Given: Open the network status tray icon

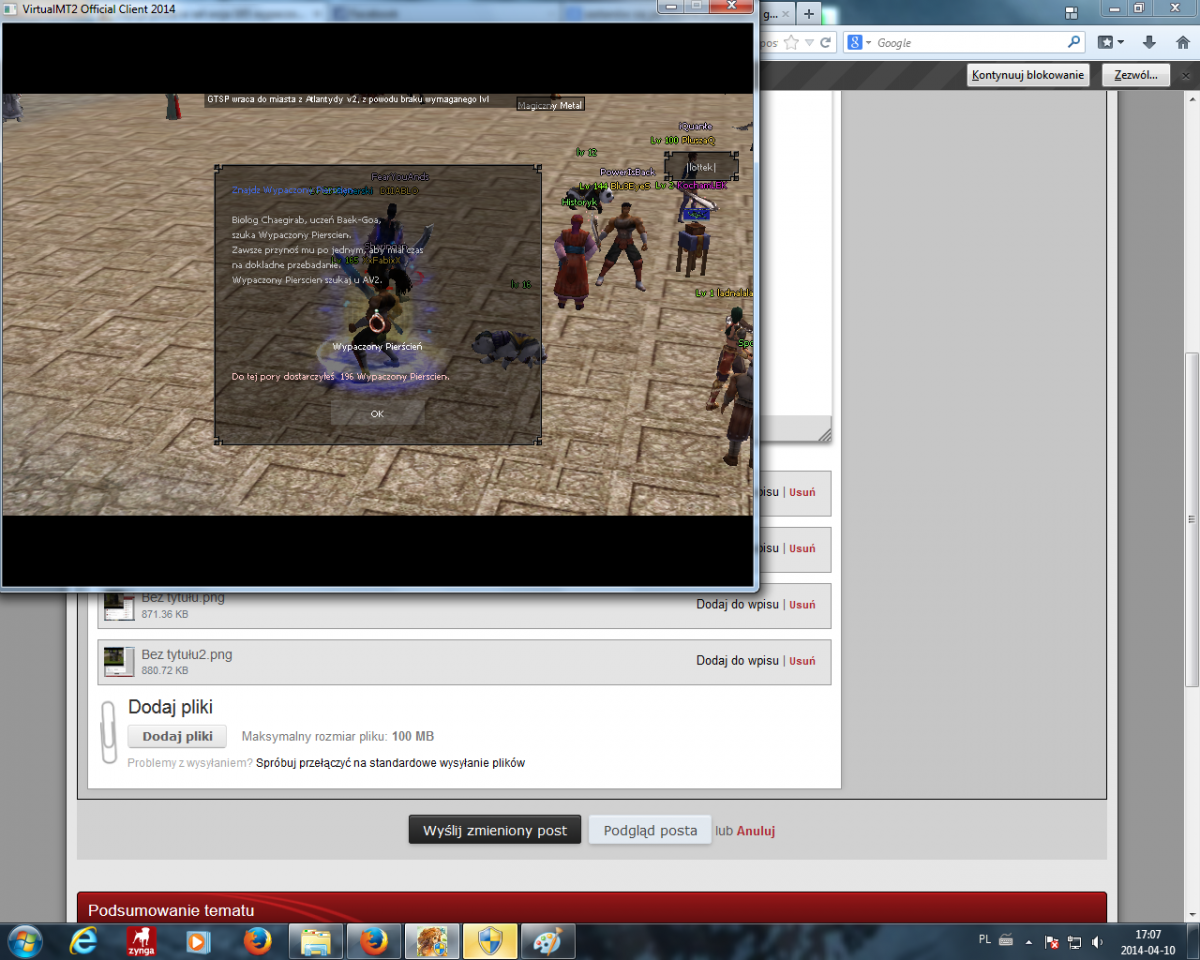Looking at the screenshot, I should click(1075, 942).
